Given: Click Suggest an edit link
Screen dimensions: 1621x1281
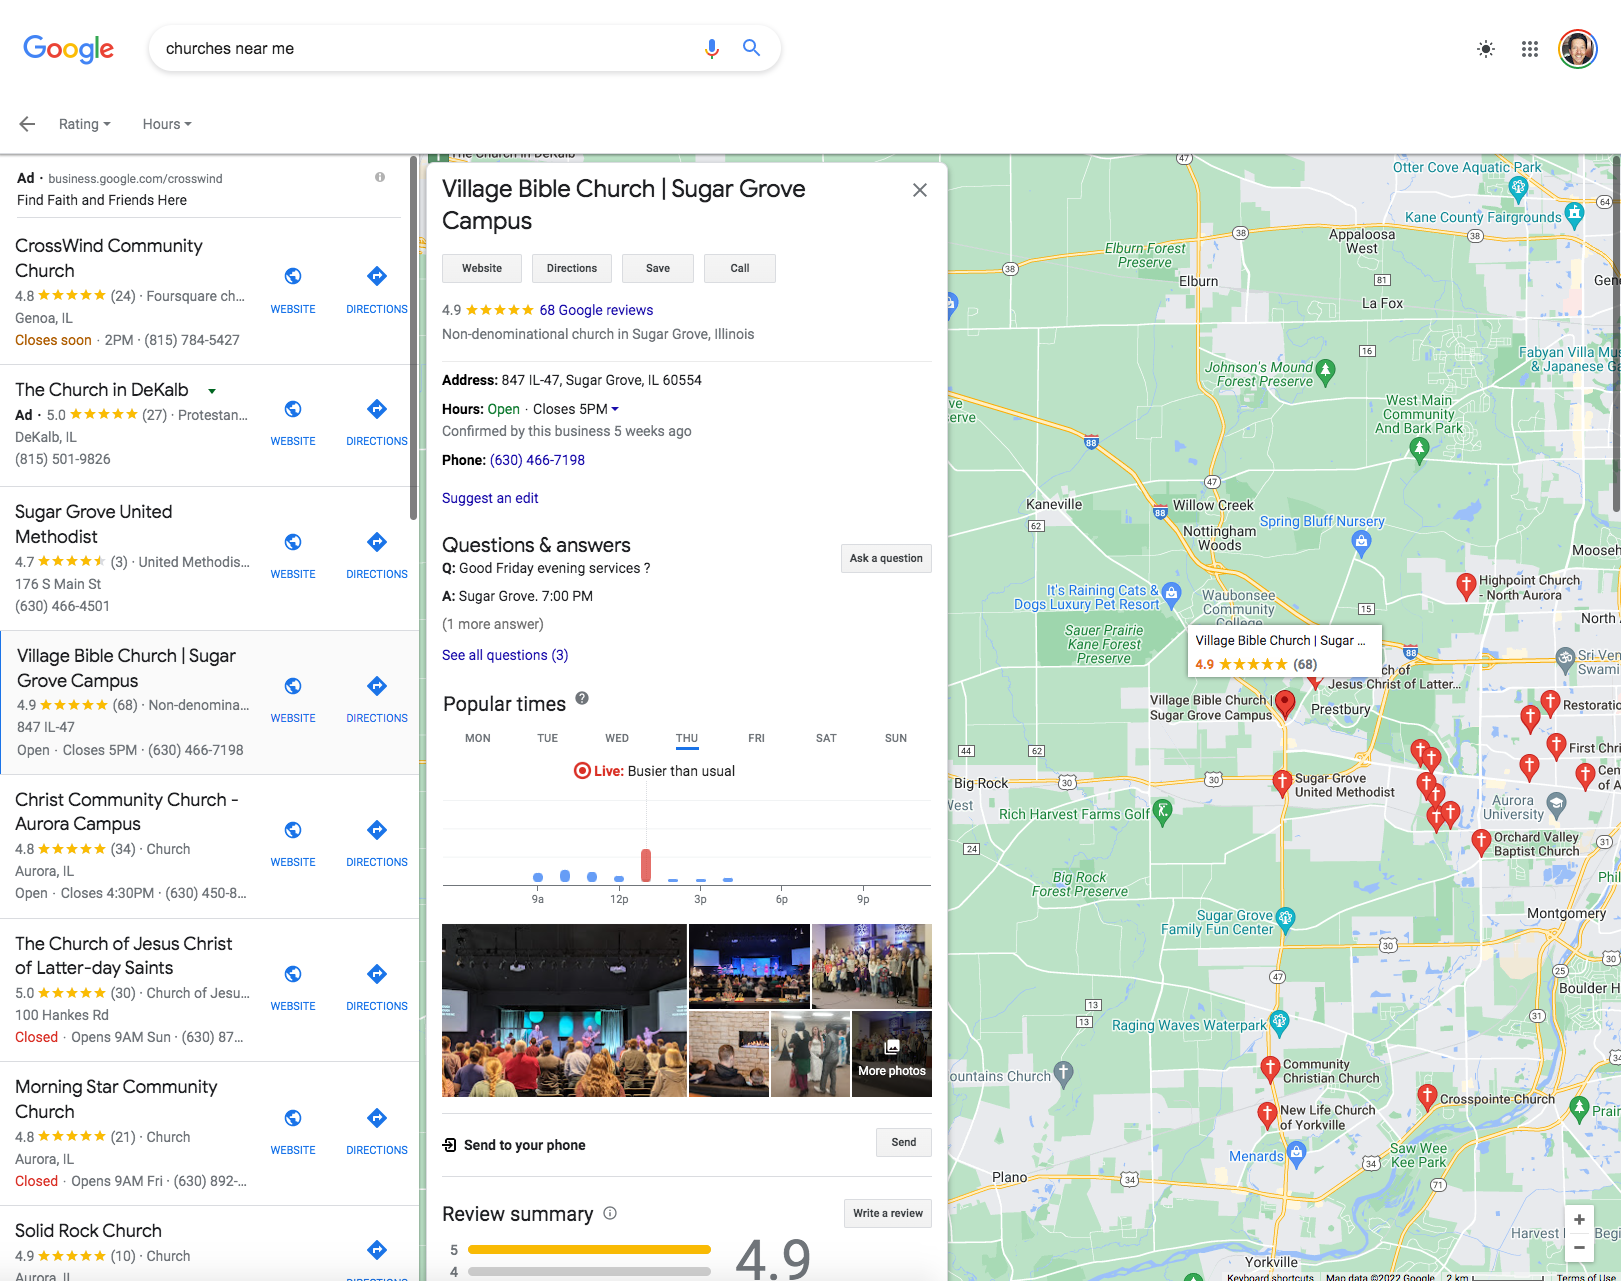Looking at the screenshot, I should (490, 498).
